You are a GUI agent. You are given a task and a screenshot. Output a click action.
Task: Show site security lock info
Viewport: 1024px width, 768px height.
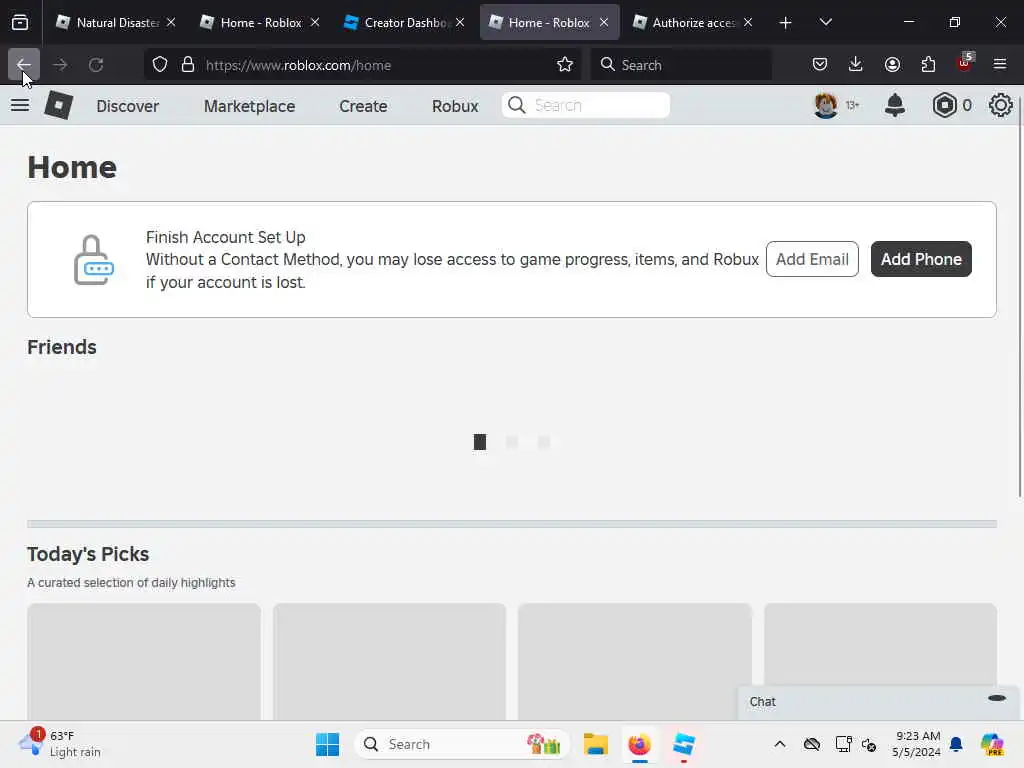pos(188,65)
